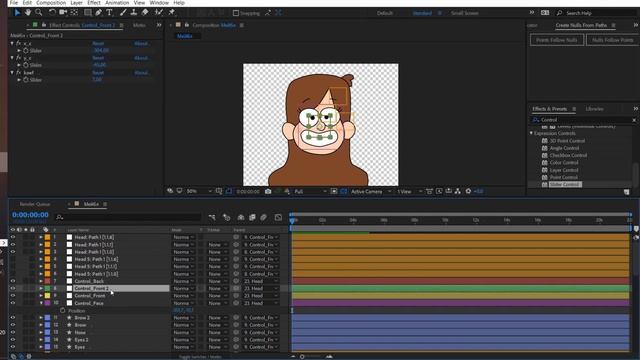
Task: Click the timeline layer search field
Action: coord(128,218)
